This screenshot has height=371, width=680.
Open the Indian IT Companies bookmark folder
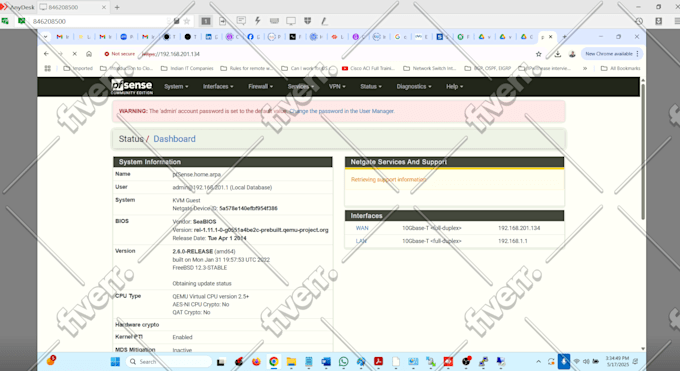pyautogui.click(x=187, y=68)
